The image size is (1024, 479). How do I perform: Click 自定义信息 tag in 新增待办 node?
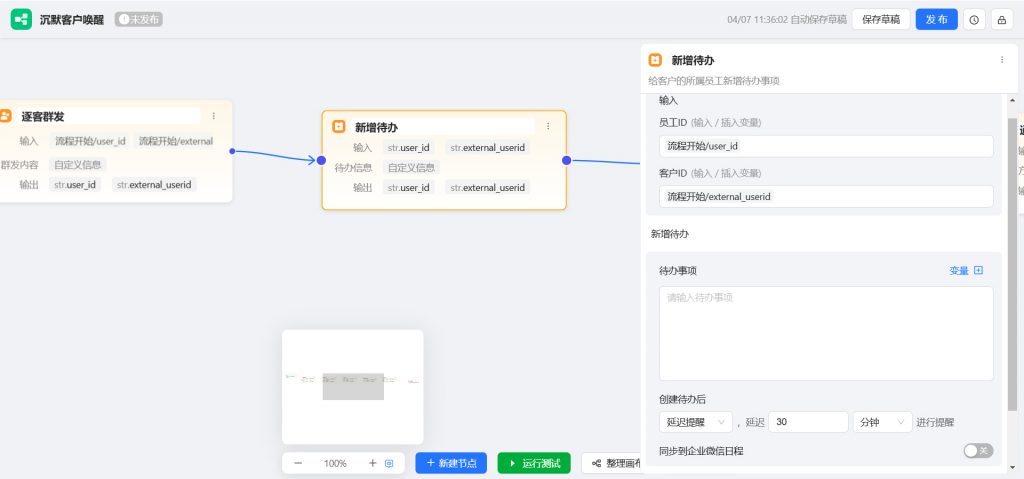click(411, 167)
